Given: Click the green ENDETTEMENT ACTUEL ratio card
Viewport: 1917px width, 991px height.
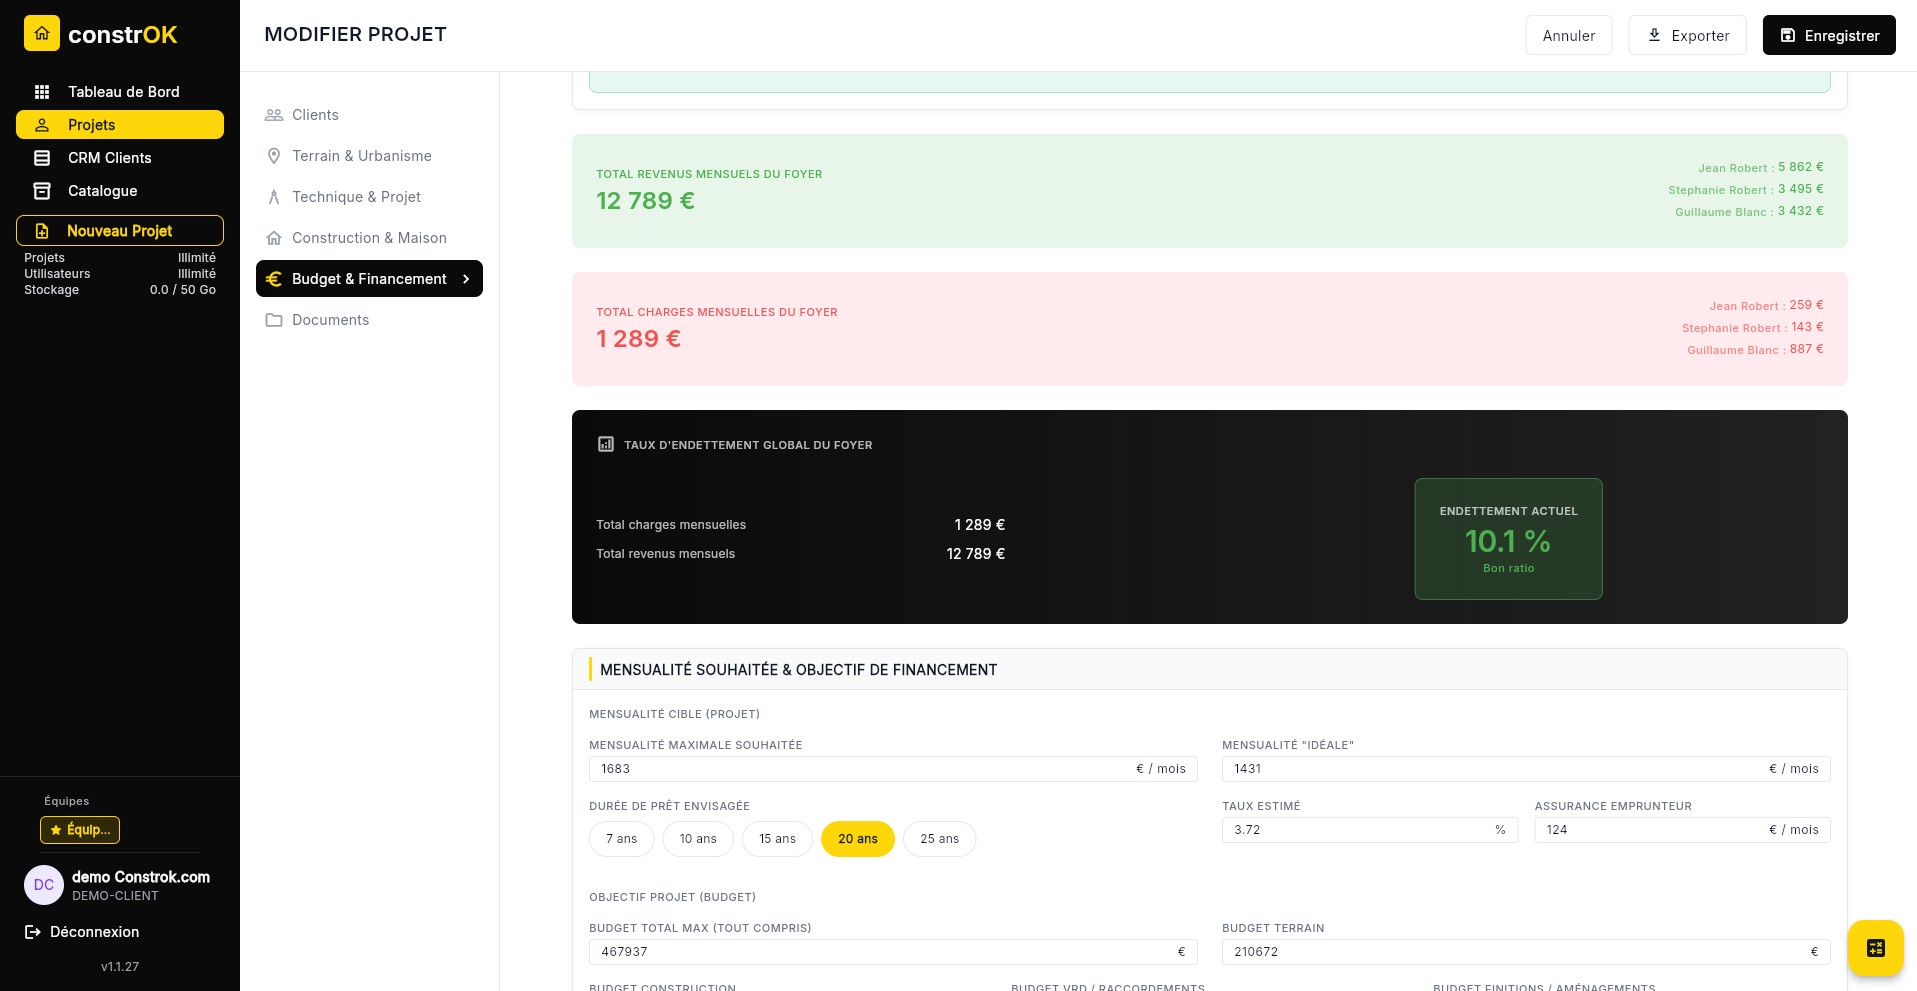Looking at the screenshot, I should pyautogui.click(x=1508, y=539).
